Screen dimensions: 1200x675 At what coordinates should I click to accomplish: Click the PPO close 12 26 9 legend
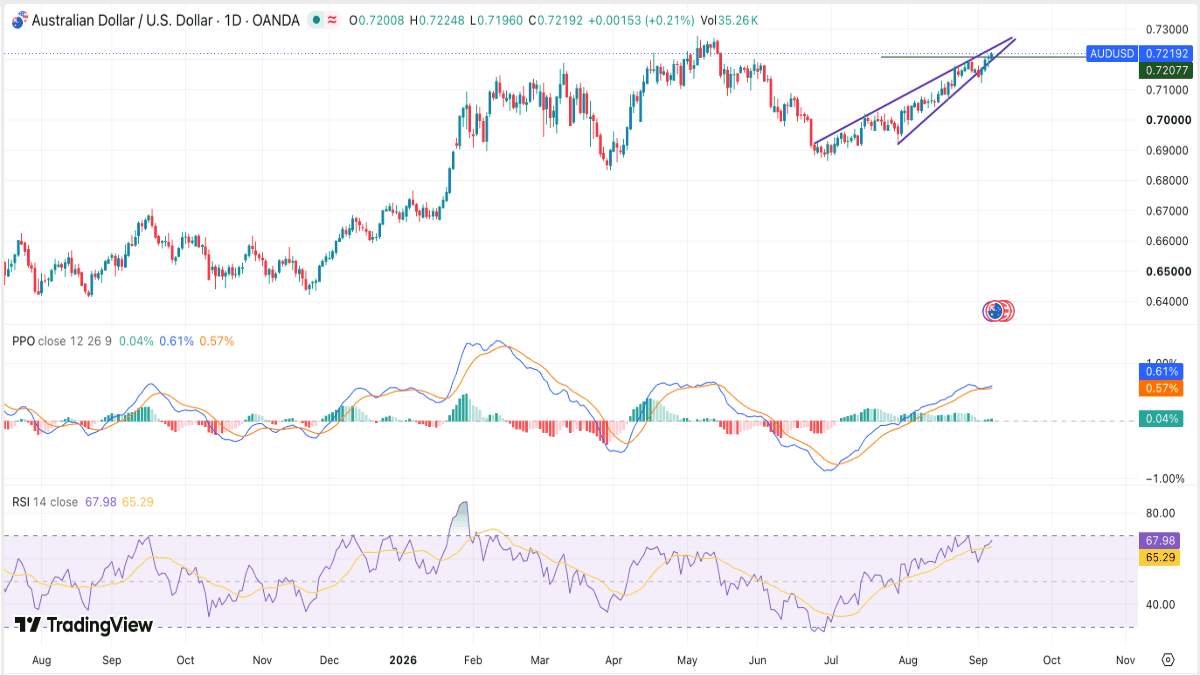point(62,341)
